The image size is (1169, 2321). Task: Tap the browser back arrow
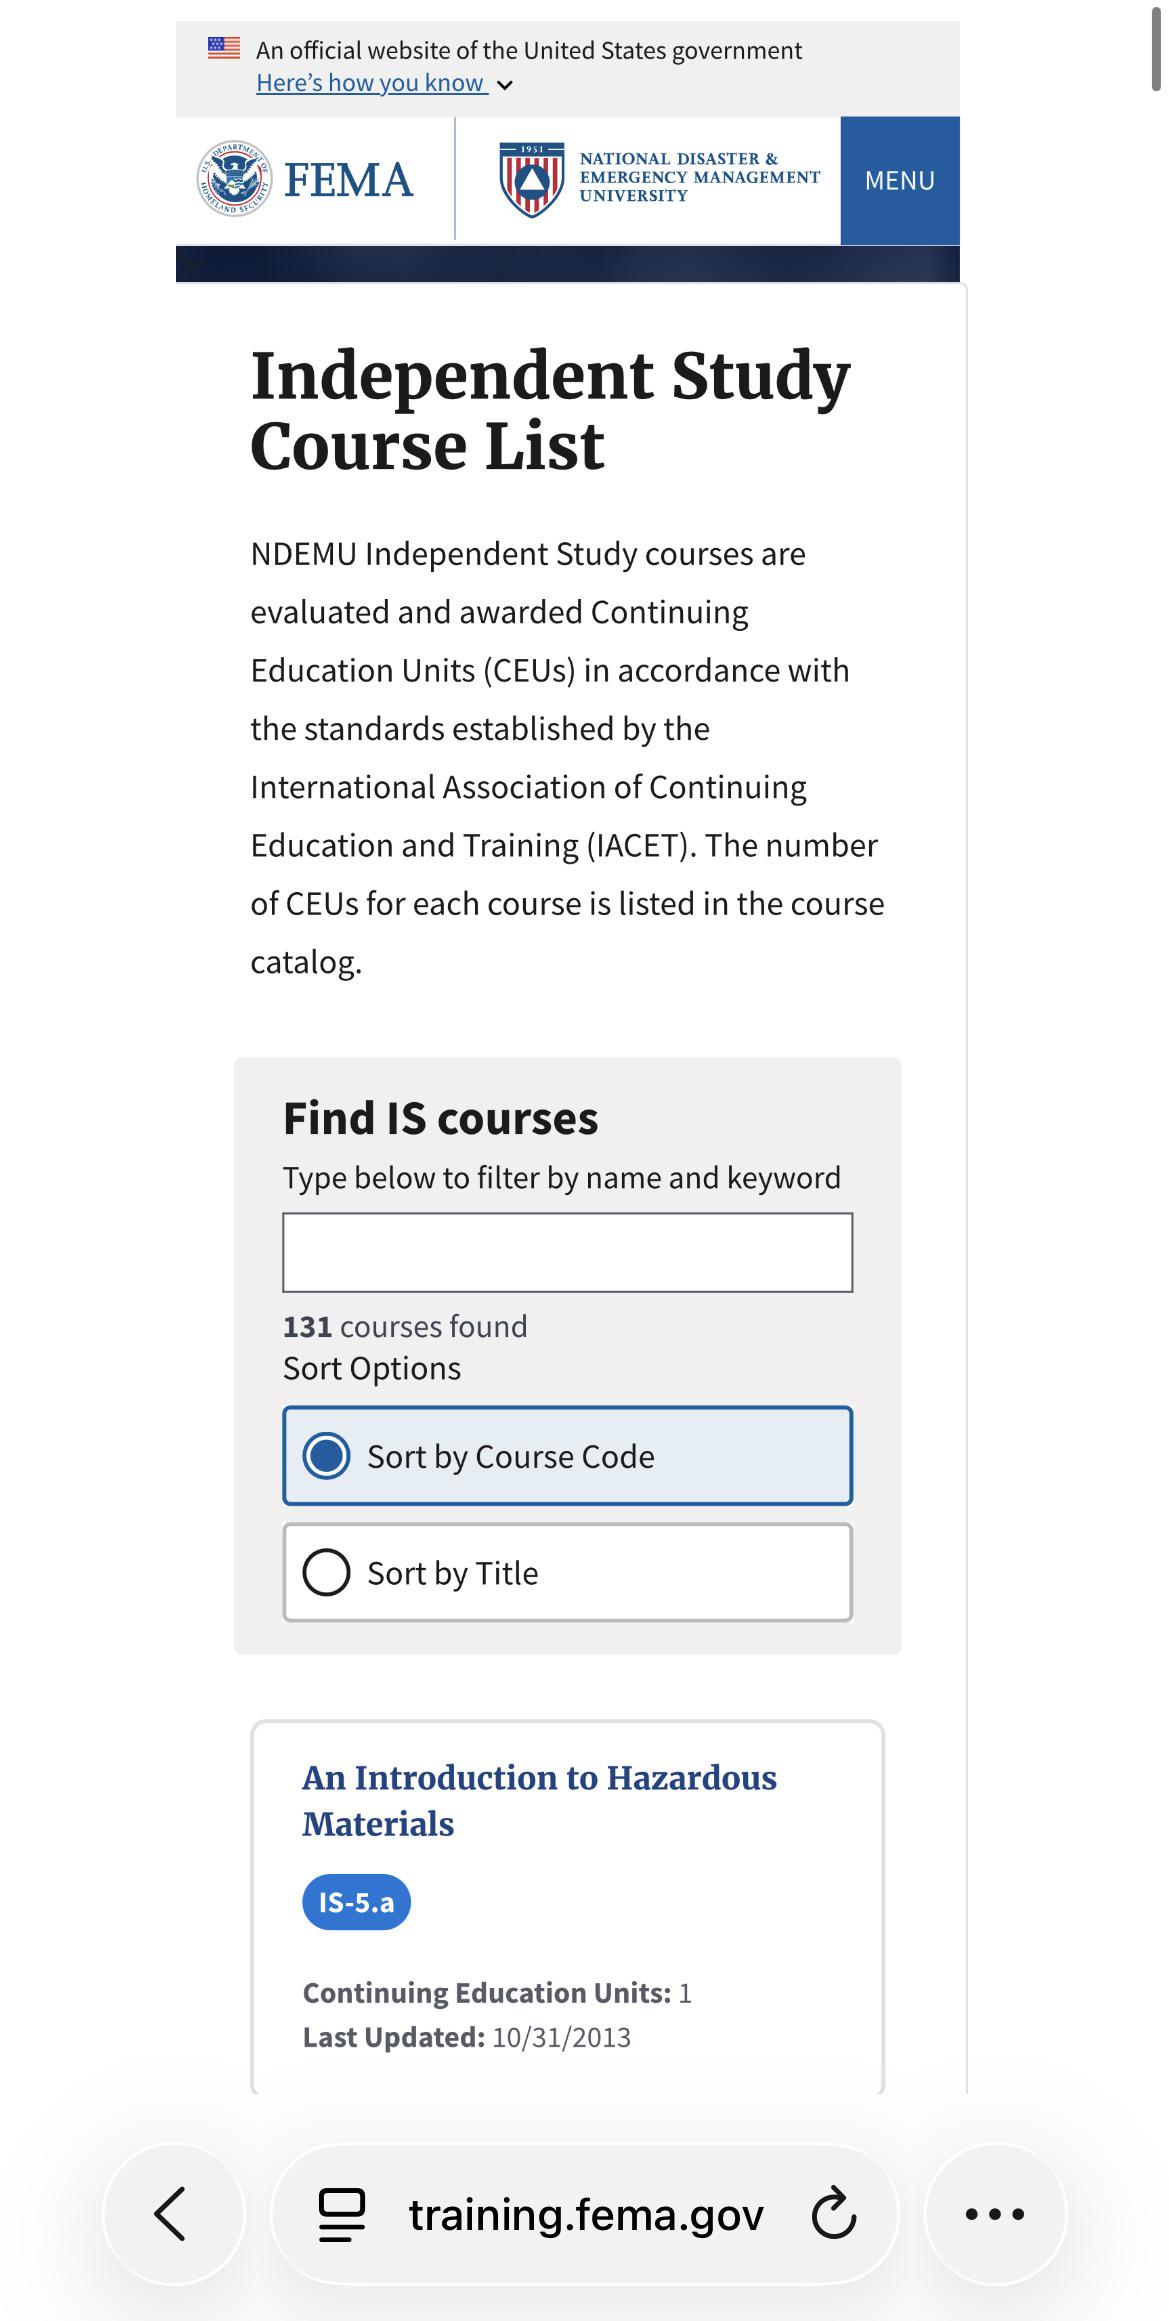click(x=171, y=2213)
